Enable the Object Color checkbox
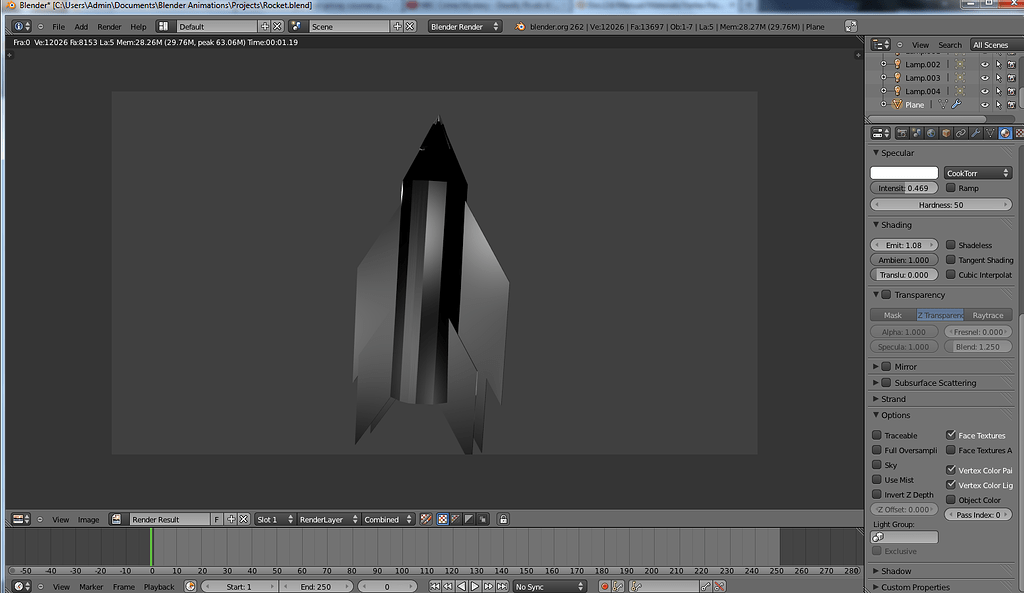 [x=951, y=500]
